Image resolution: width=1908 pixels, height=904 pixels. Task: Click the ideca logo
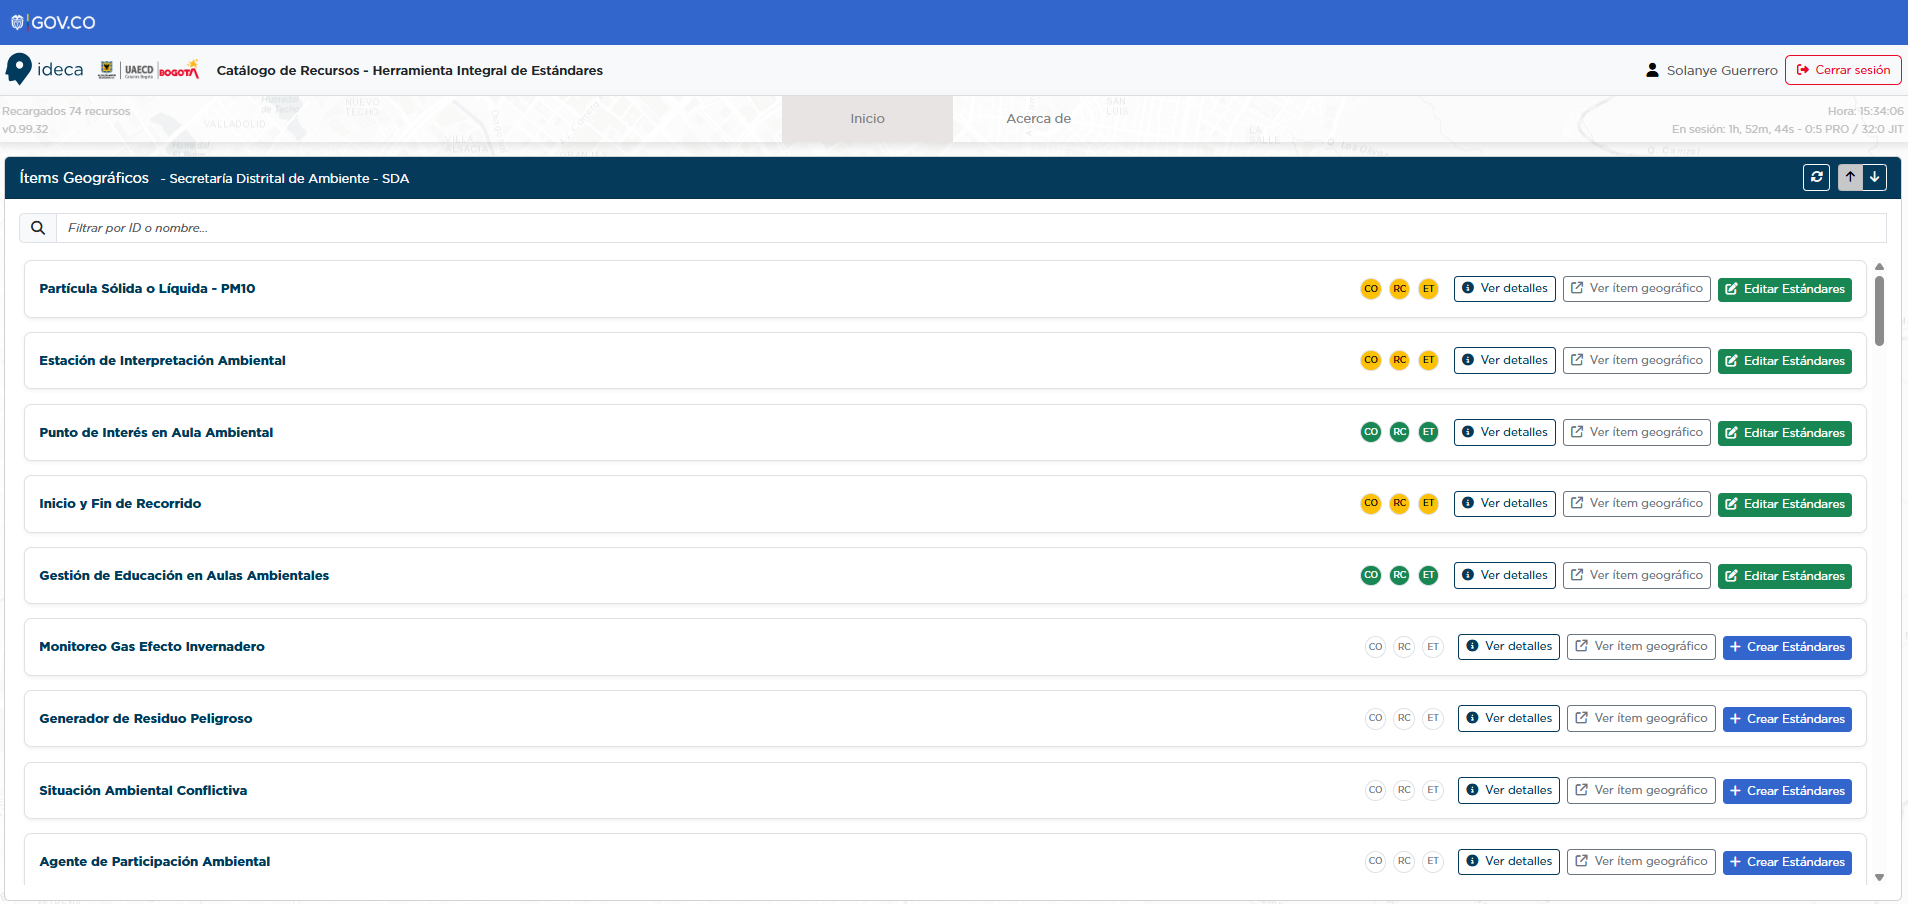tap(45, 69)
